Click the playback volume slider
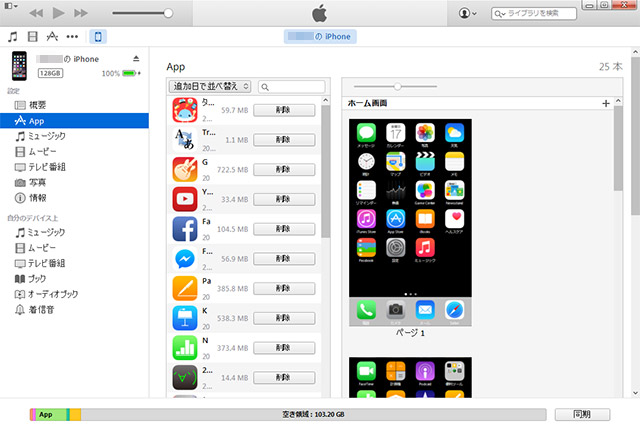The height and width of the screenshot is (430, 640). (140, 13)
